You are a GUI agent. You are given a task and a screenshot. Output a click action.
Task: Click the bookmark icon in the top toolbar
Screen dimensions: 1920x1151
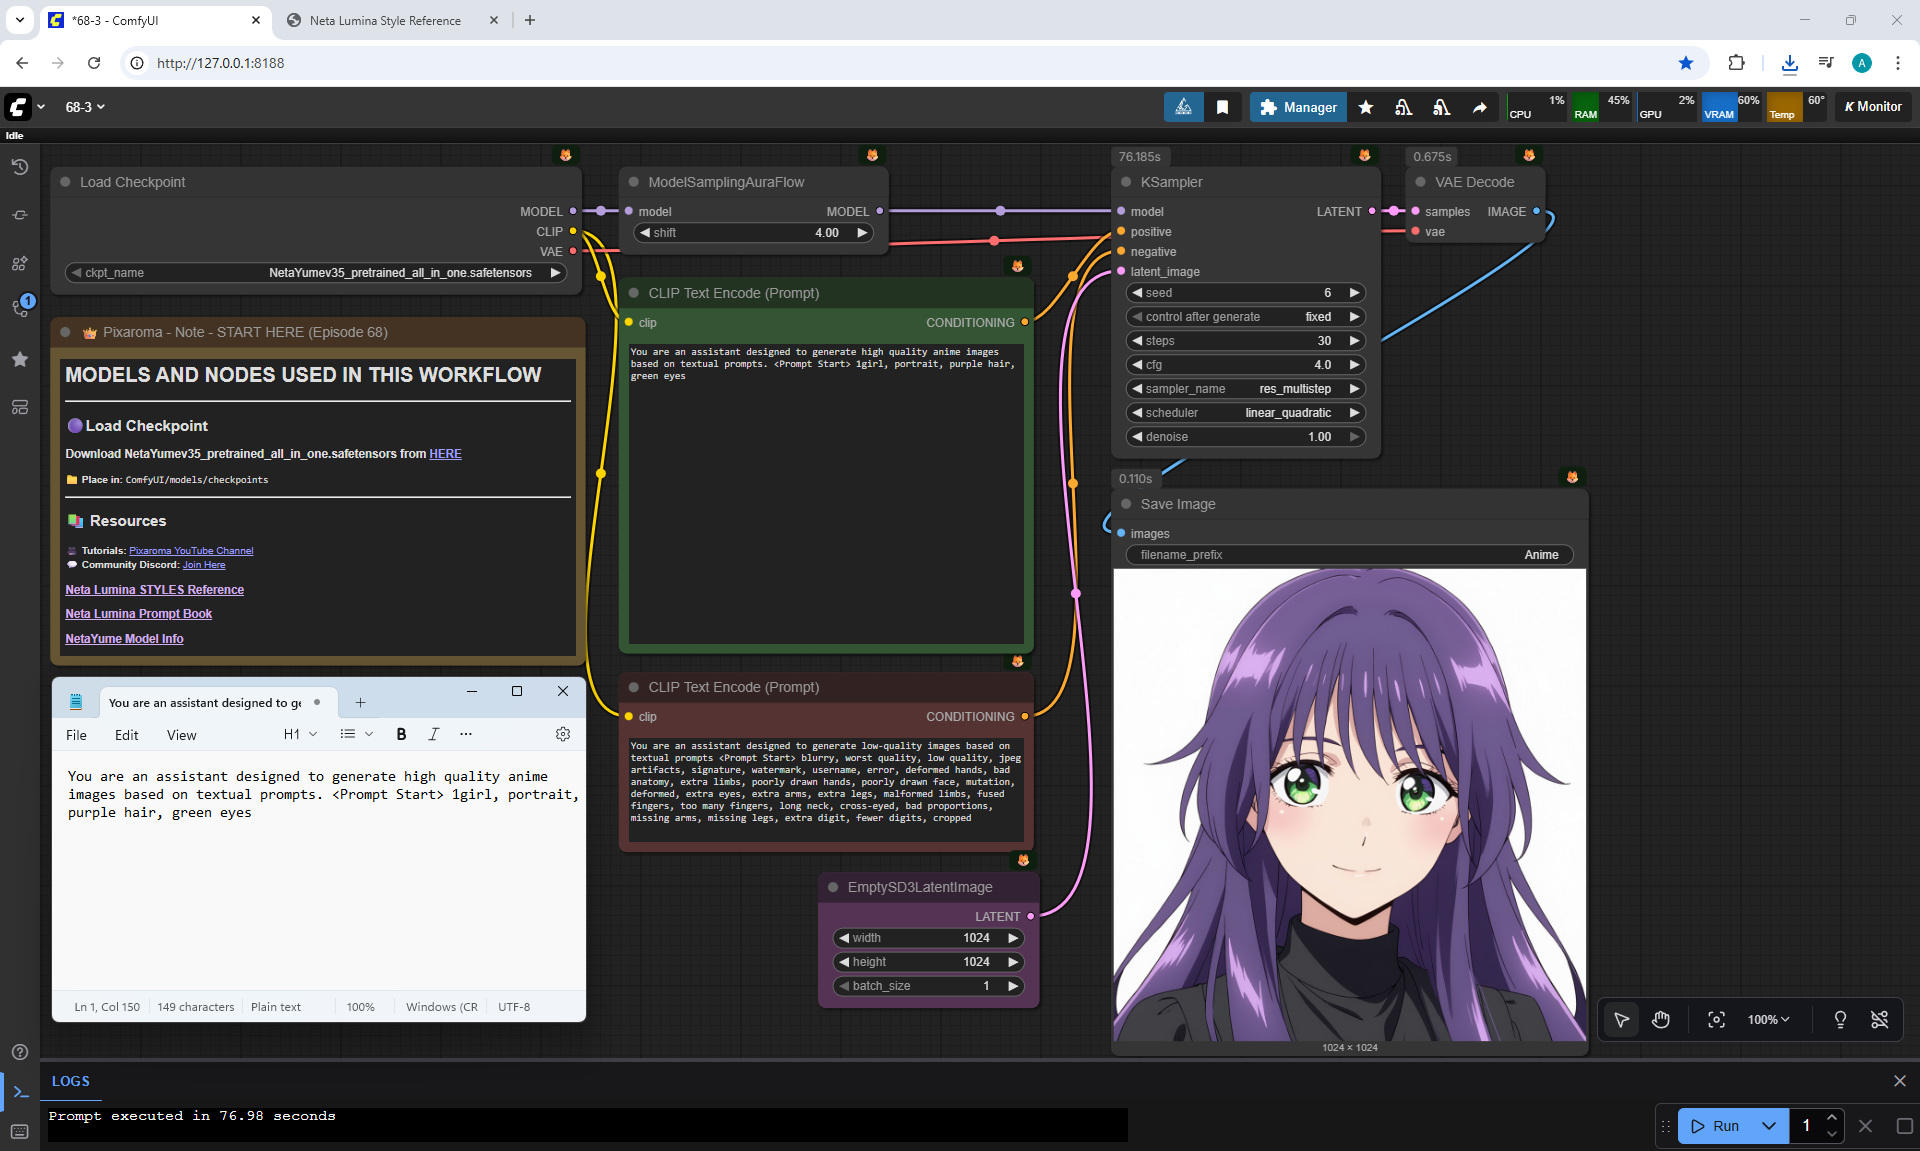click(1222, 107)
